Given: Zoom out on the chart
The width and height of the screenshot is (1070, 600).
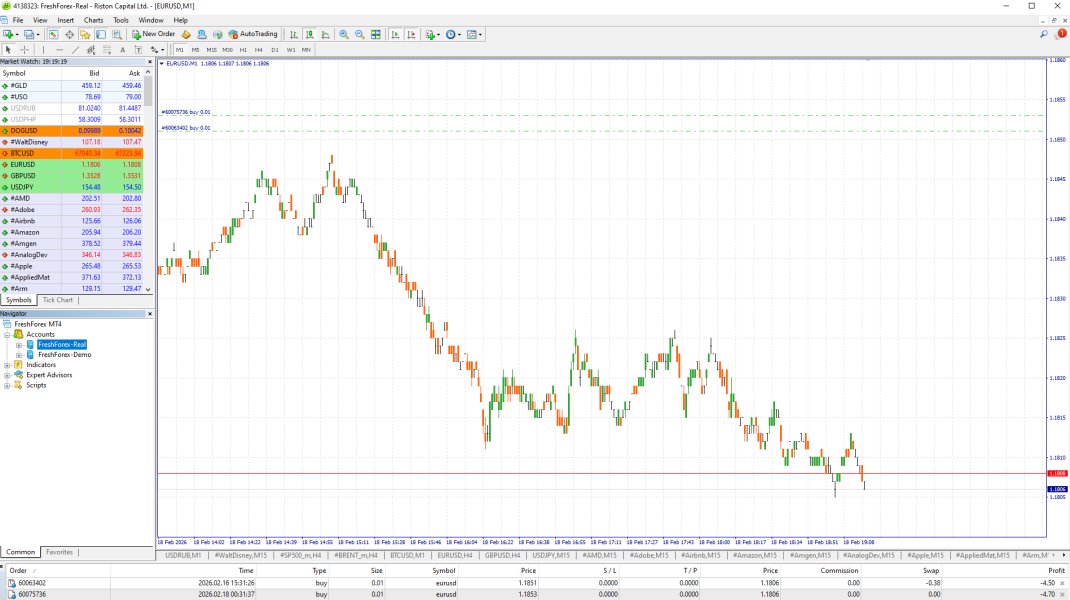Looking at the screenshot, I should (x=359, y=34).
